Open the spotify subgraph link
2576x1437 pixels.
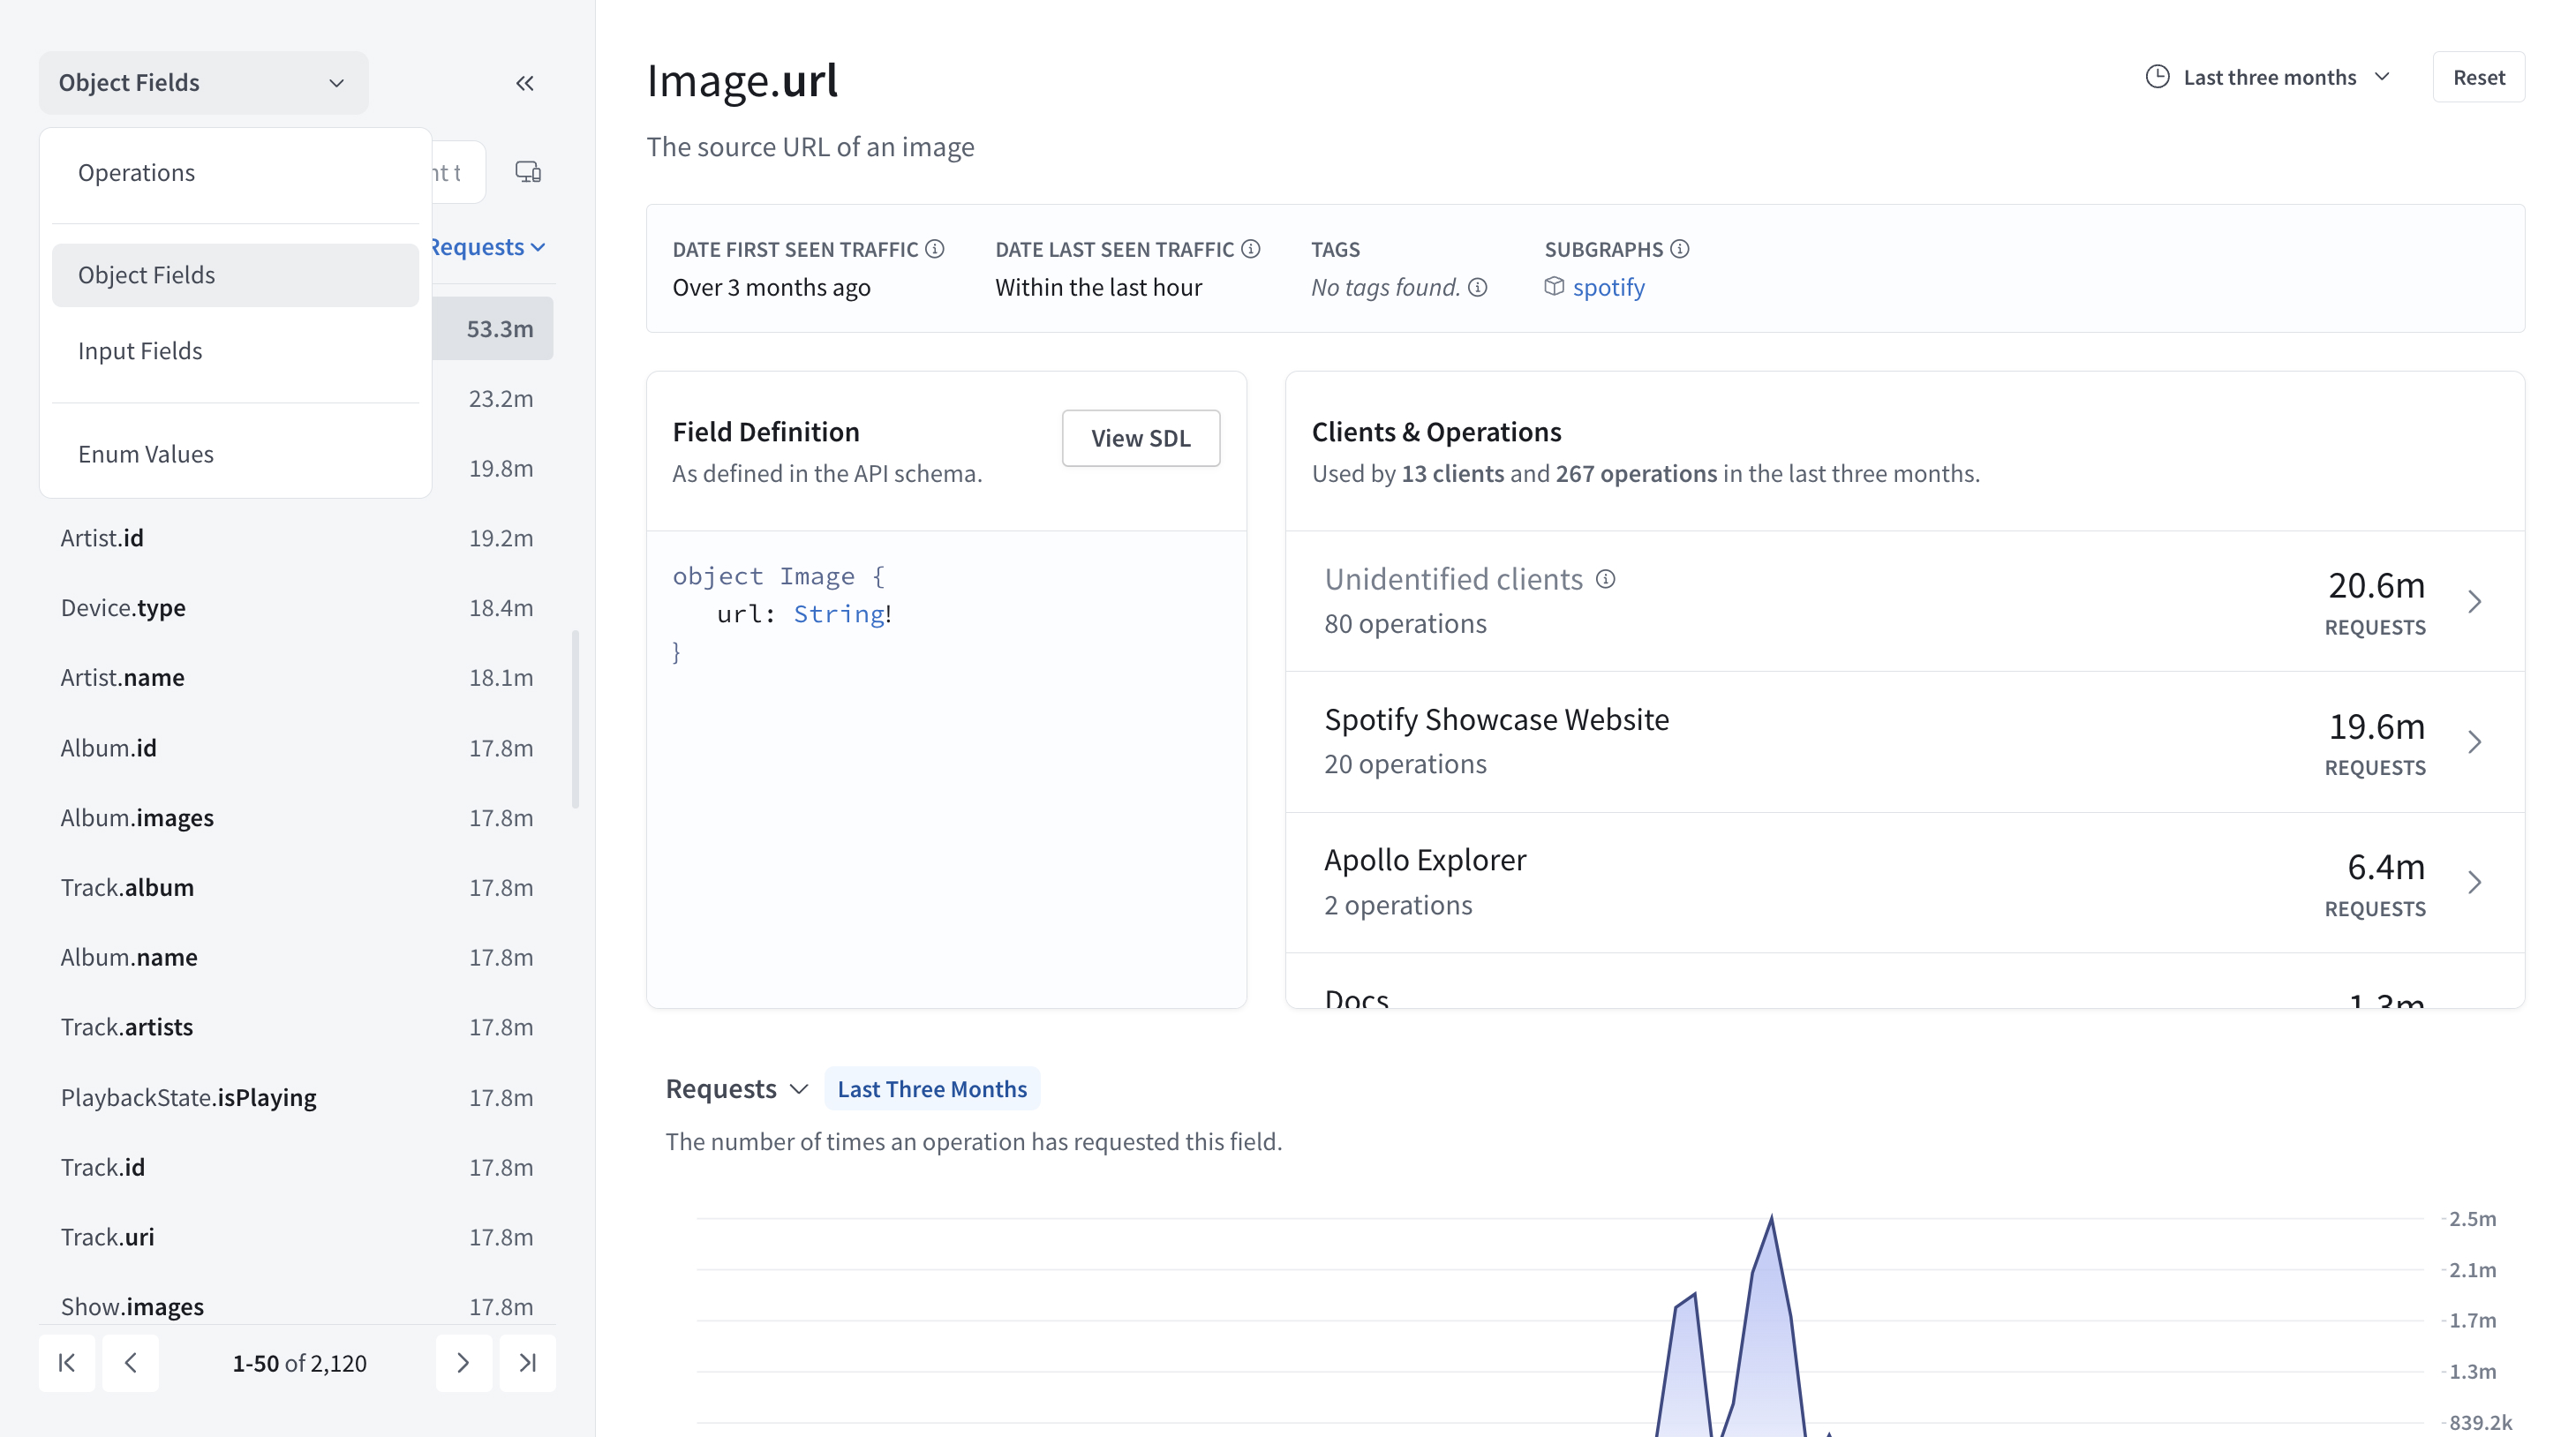[1608, 288]
